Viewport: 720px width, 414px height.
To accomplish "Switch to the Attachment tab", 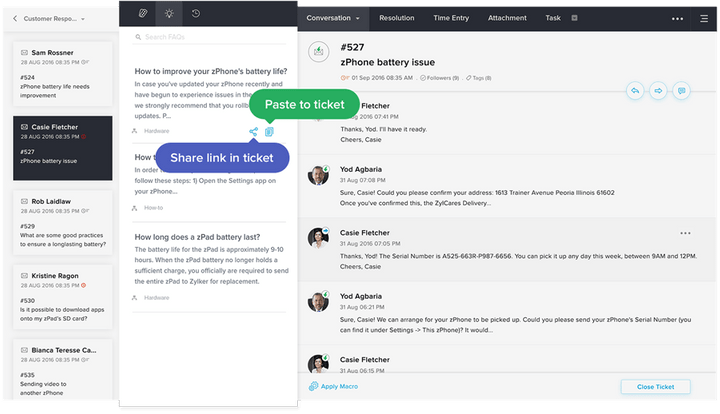I will (x=507, y=18).
